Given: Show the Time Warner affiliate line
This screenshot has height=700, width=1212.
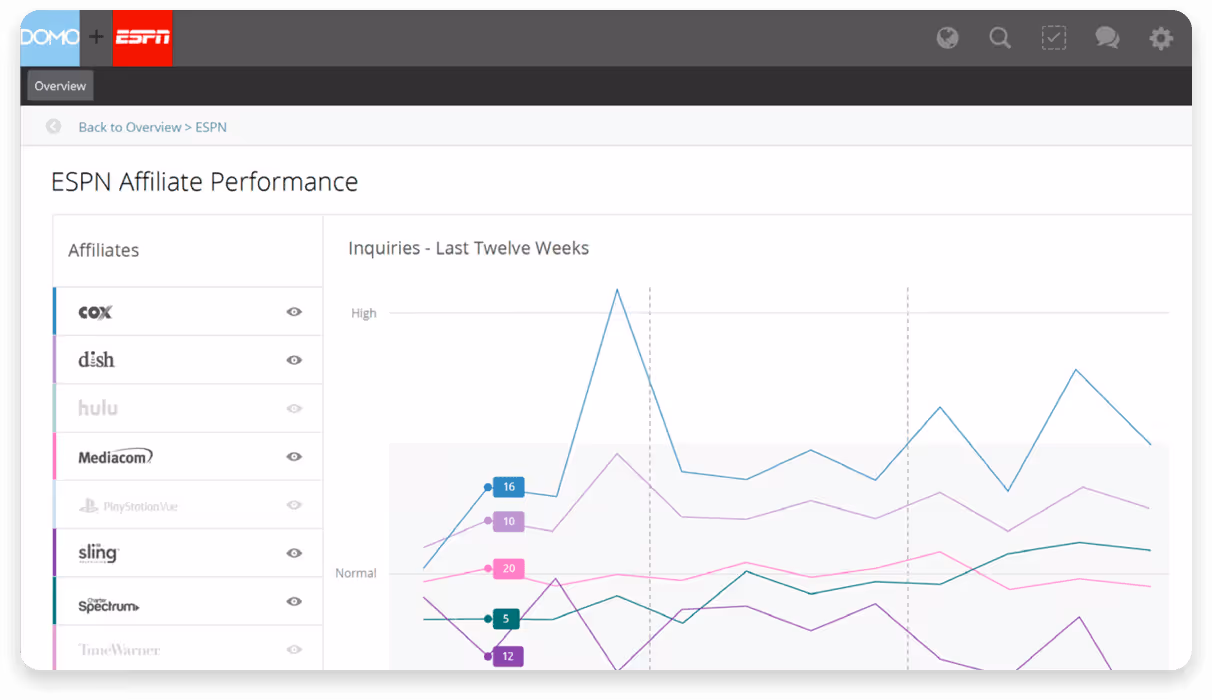Looking at the screenshot, I should (294, 649).
